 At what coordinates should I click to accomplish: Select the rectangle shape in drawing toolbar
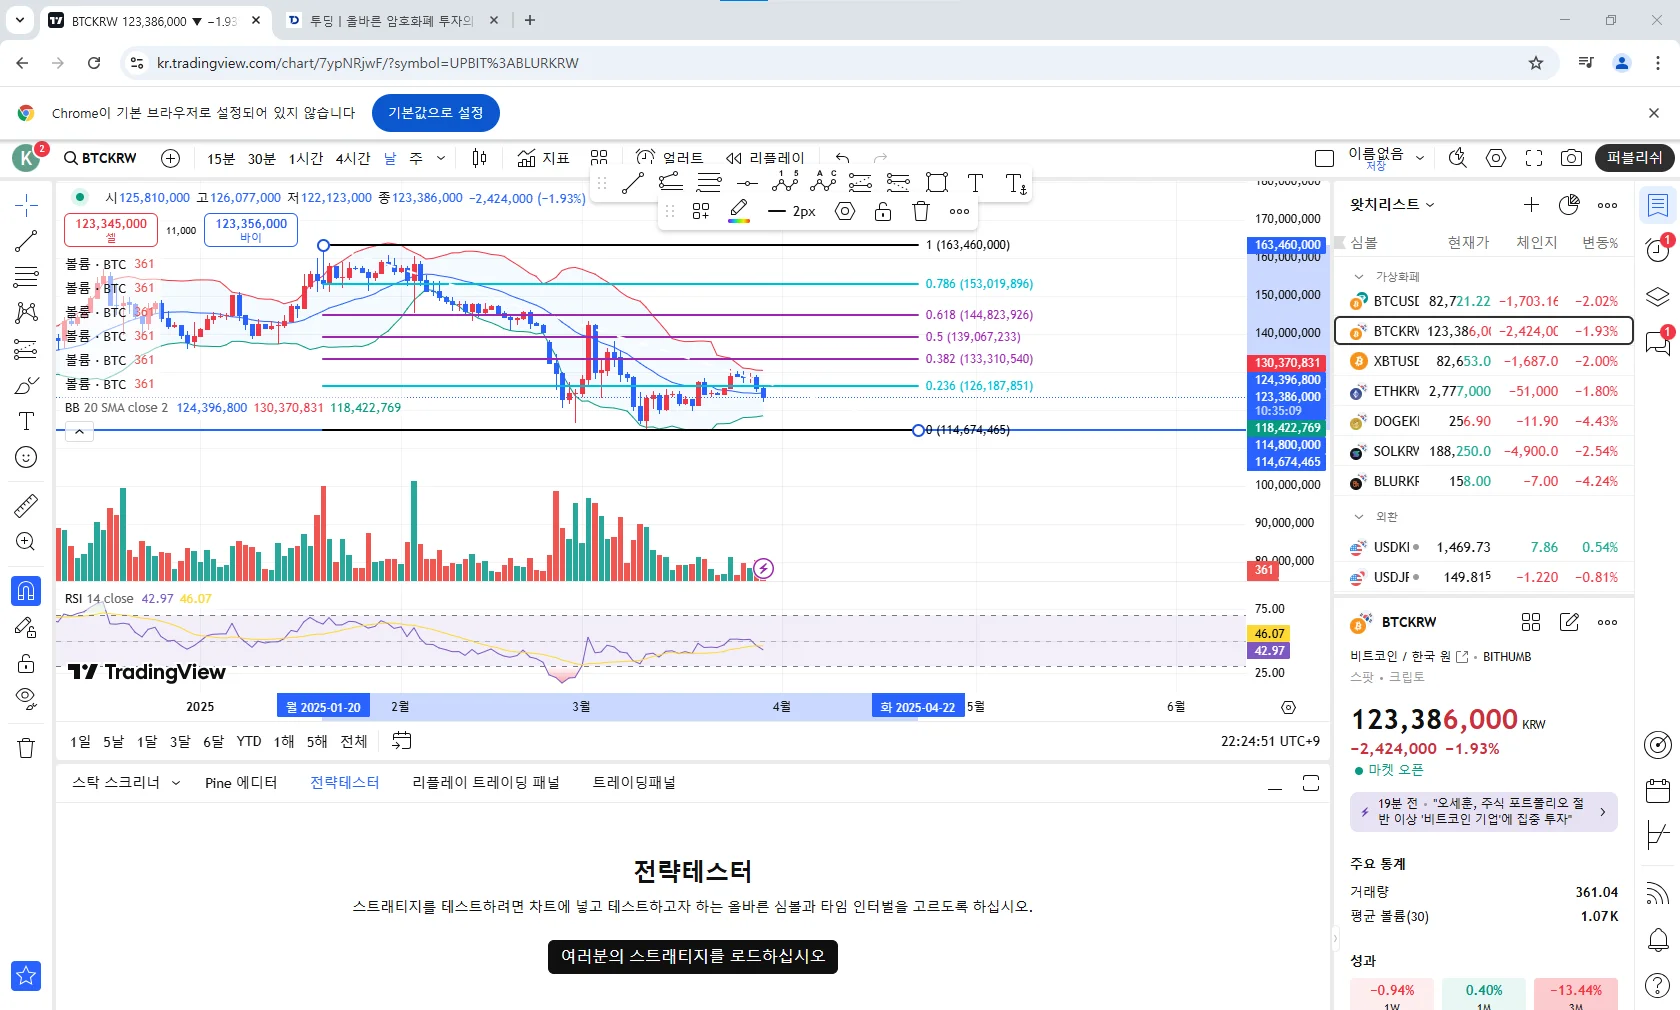pyautogui.click(x=937, y=182)
